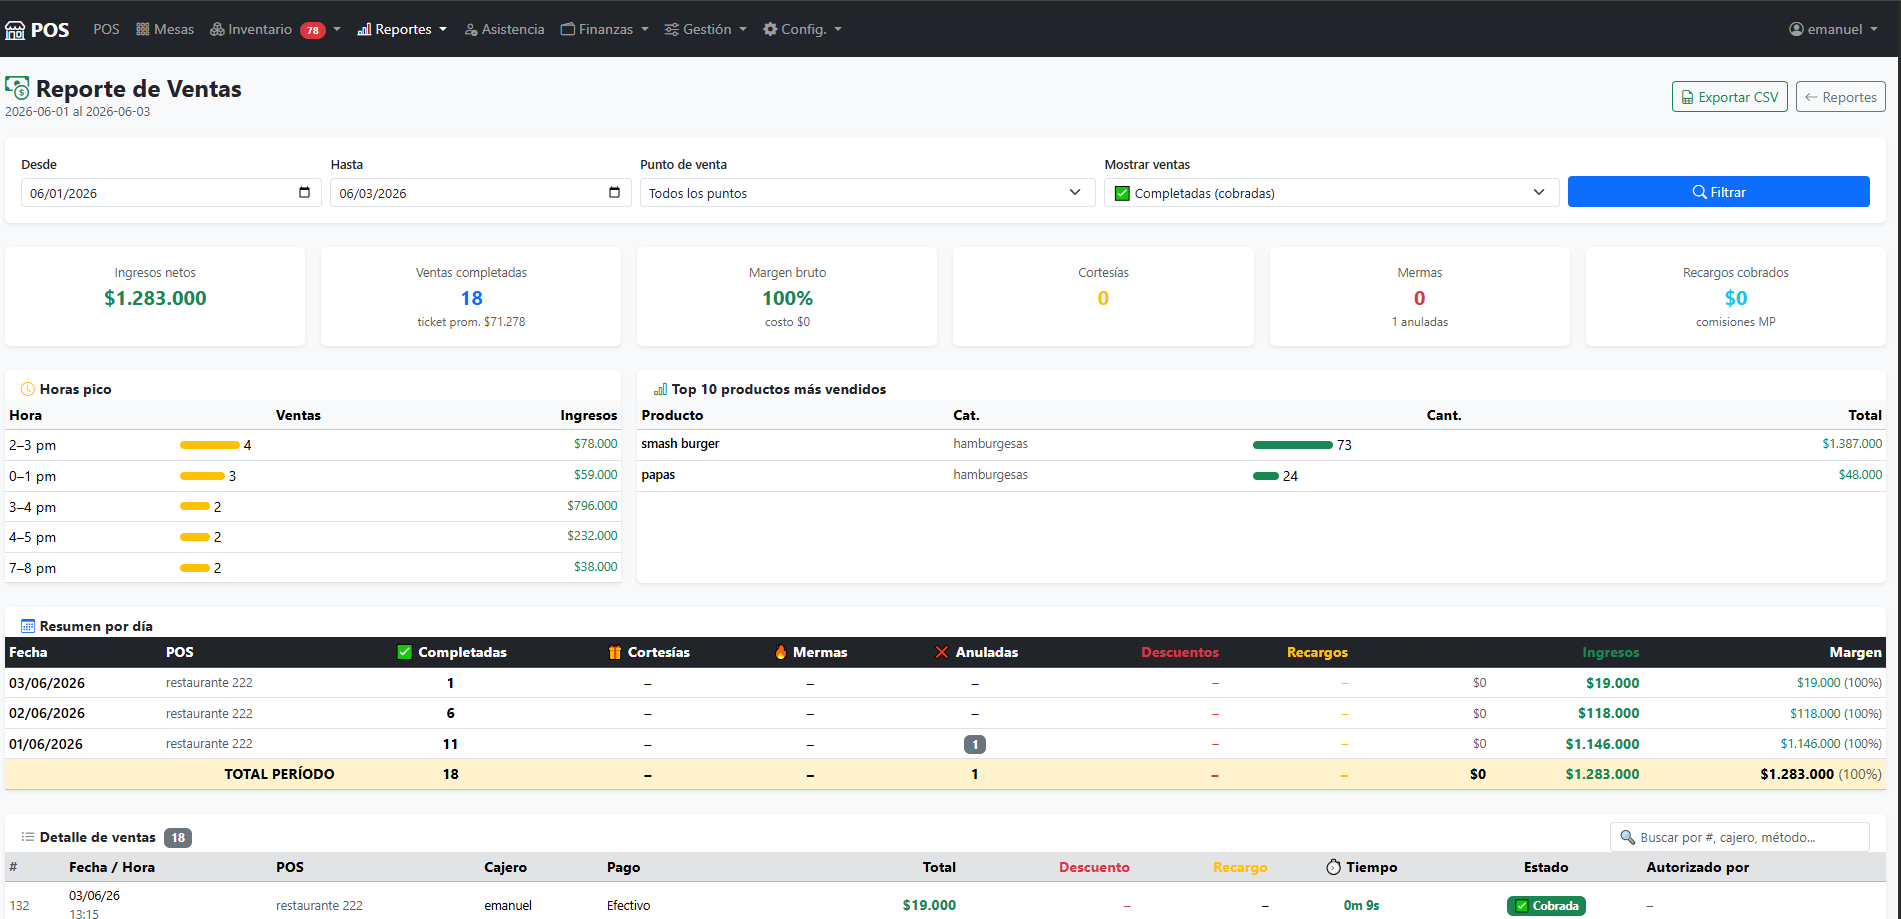
Task: Click the green smash burger quantity bar
Action: pyautogui.click(x=1292, y=445)
